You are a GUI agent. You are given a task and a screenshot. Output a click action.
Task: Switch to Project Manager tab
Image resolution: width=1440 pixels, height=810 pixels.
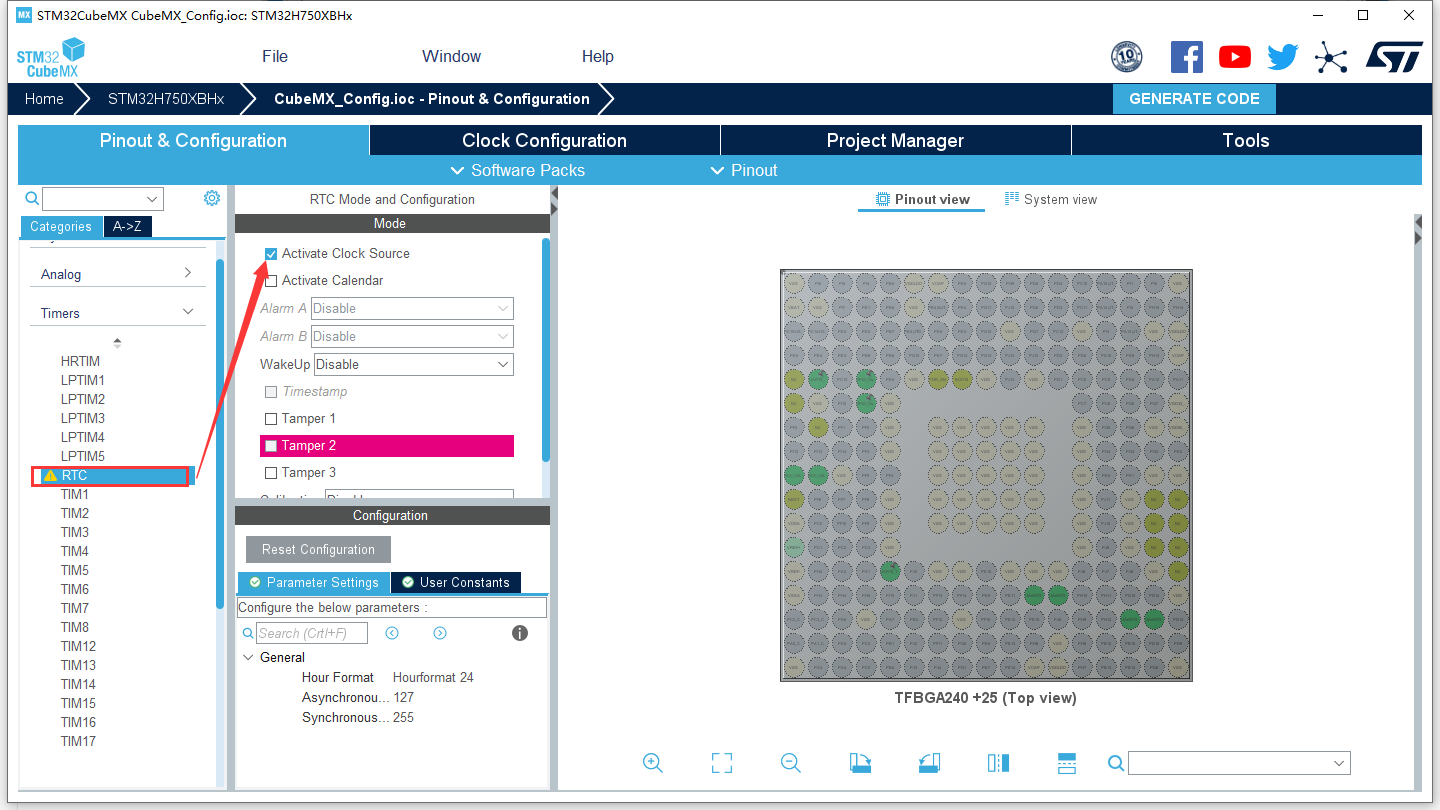(896, 140)
